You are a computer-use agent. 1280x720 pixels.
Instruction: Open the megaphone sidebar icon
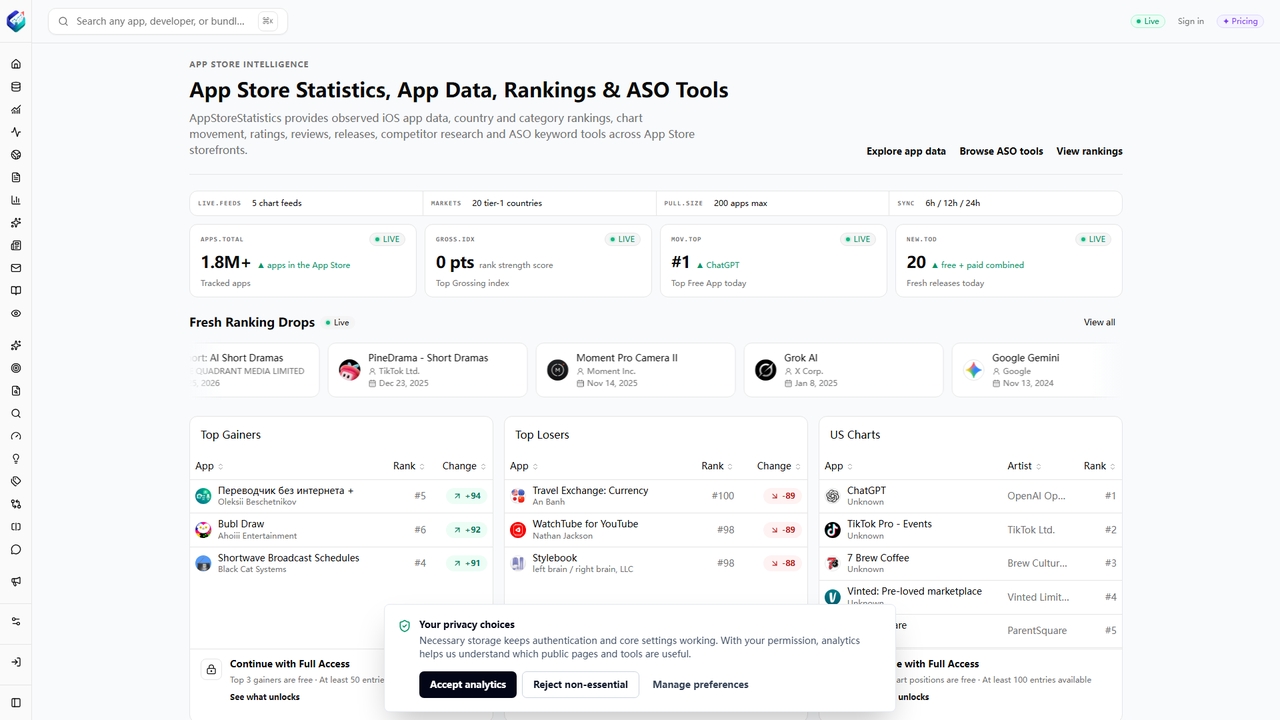click(15, 581)
